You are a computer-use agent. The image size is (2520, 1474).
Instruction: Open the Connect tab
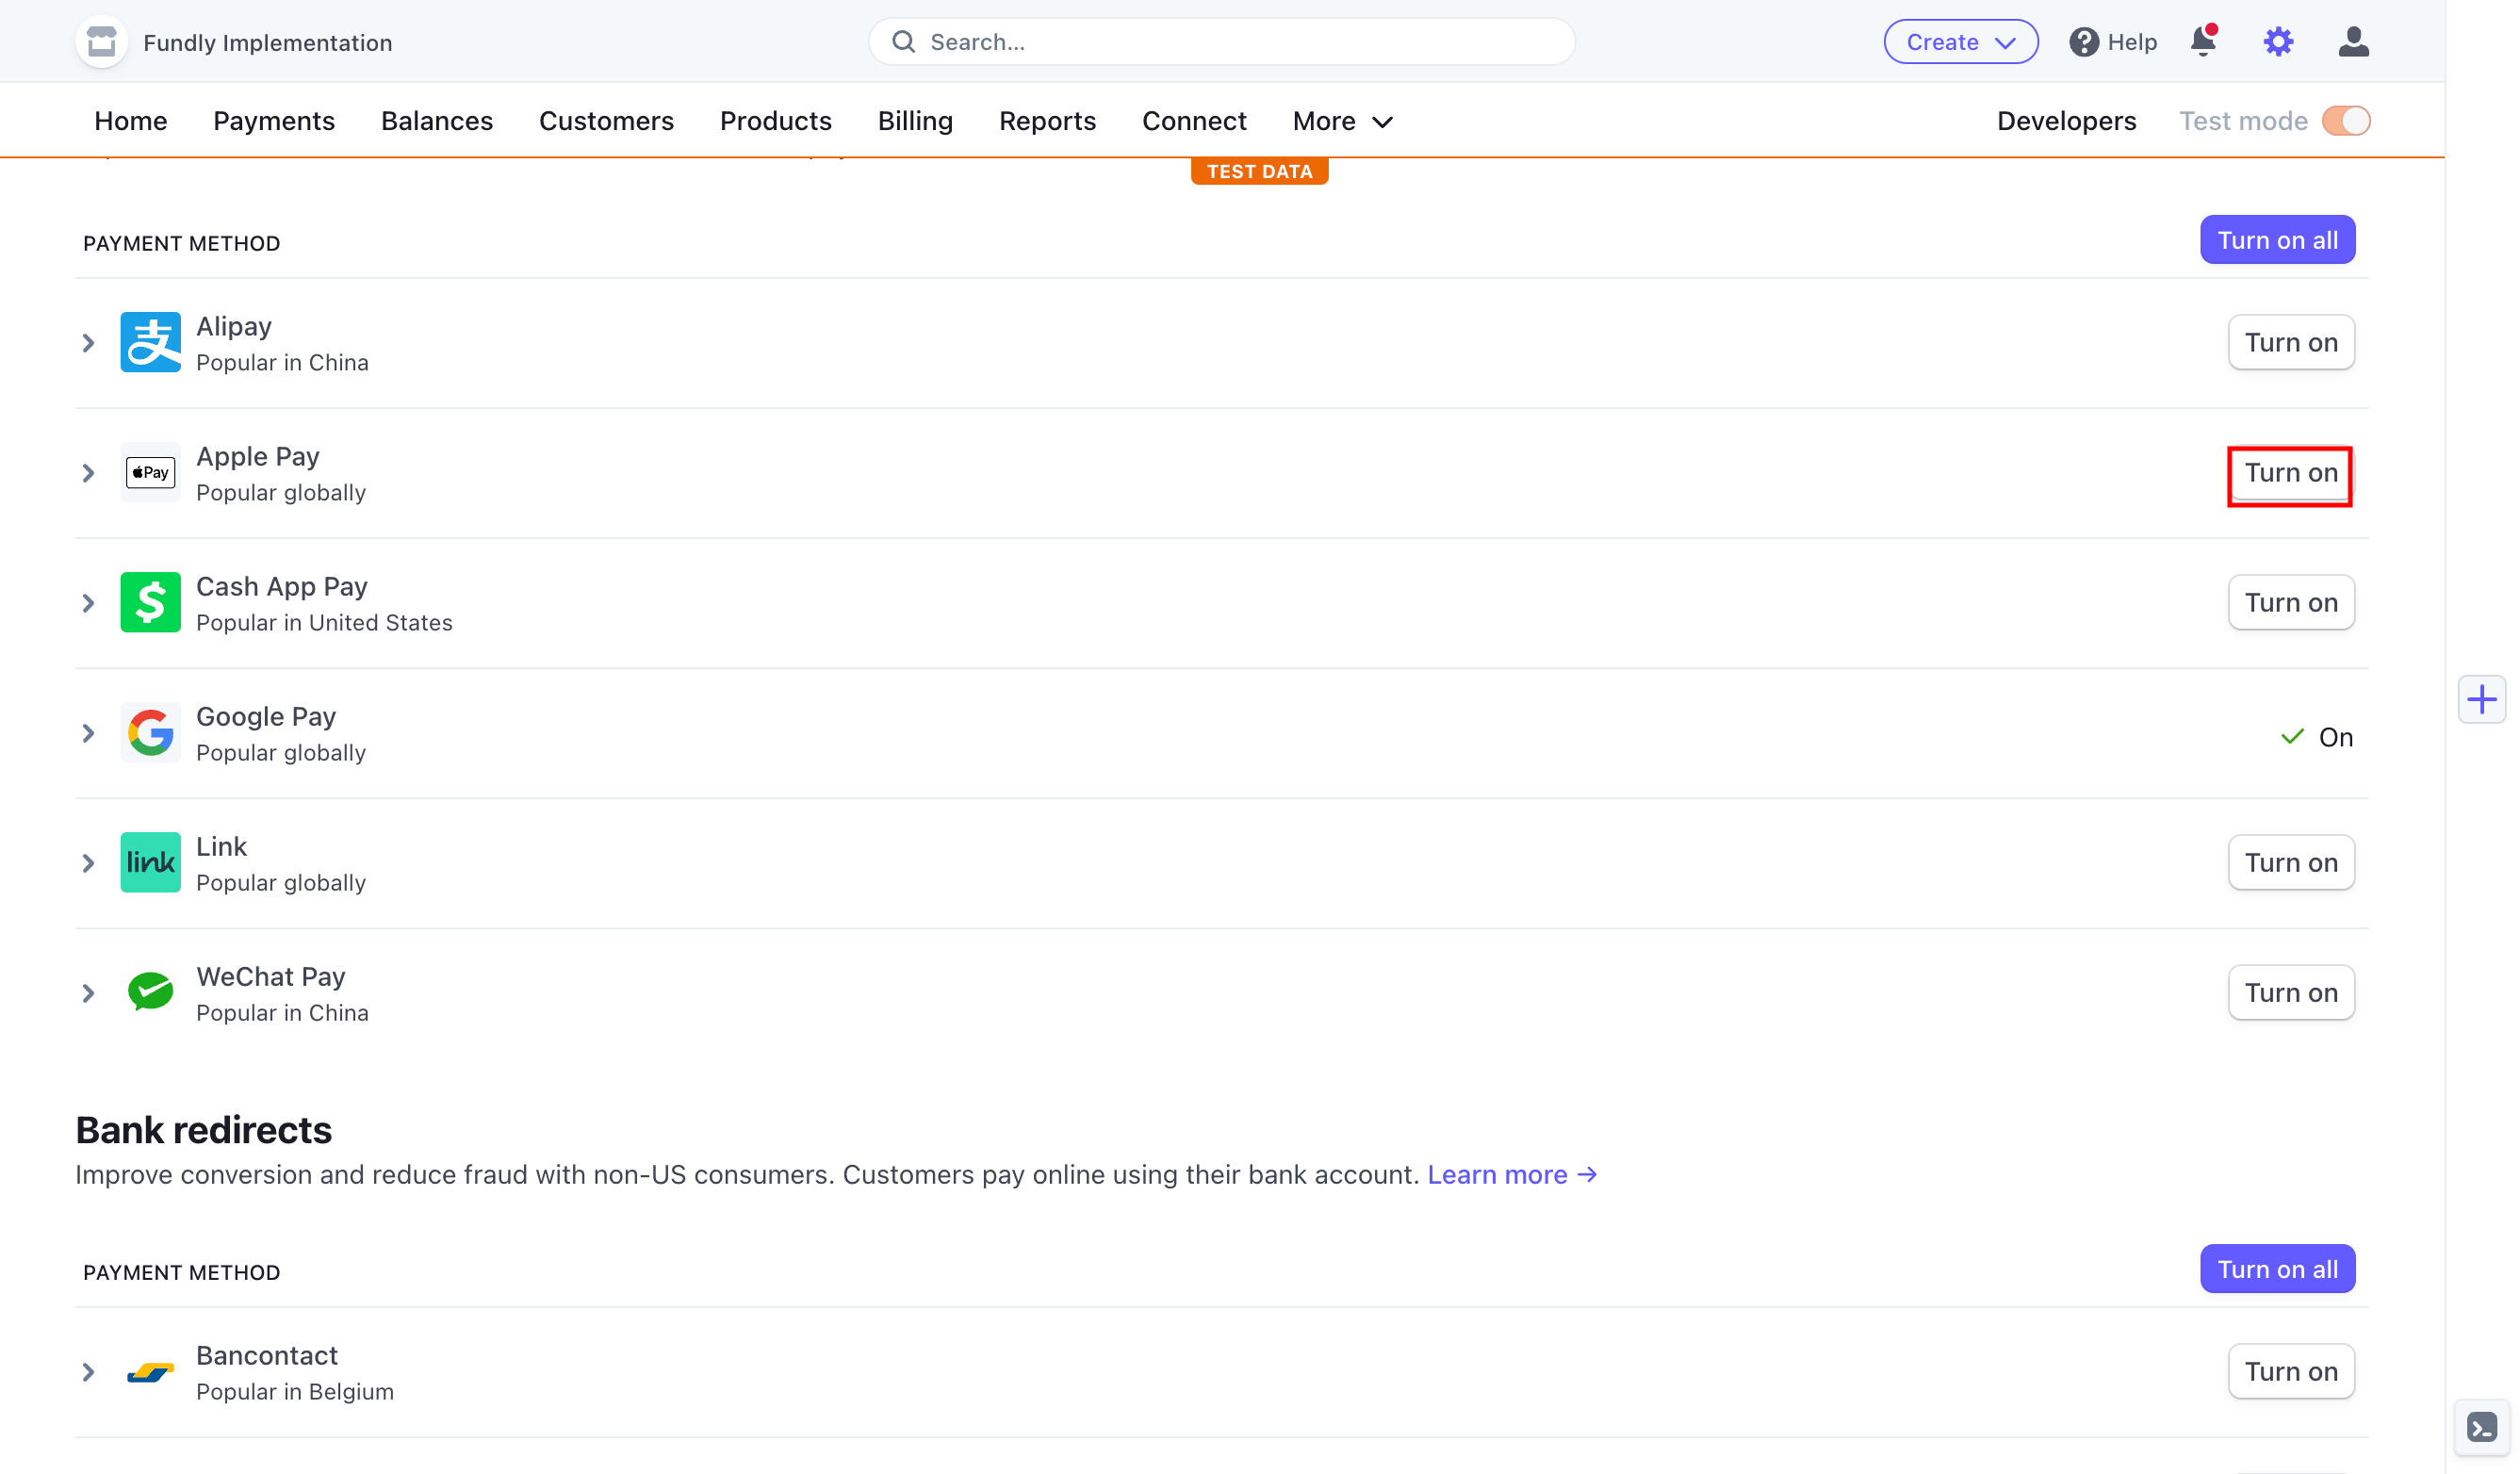click(1194, 121)
